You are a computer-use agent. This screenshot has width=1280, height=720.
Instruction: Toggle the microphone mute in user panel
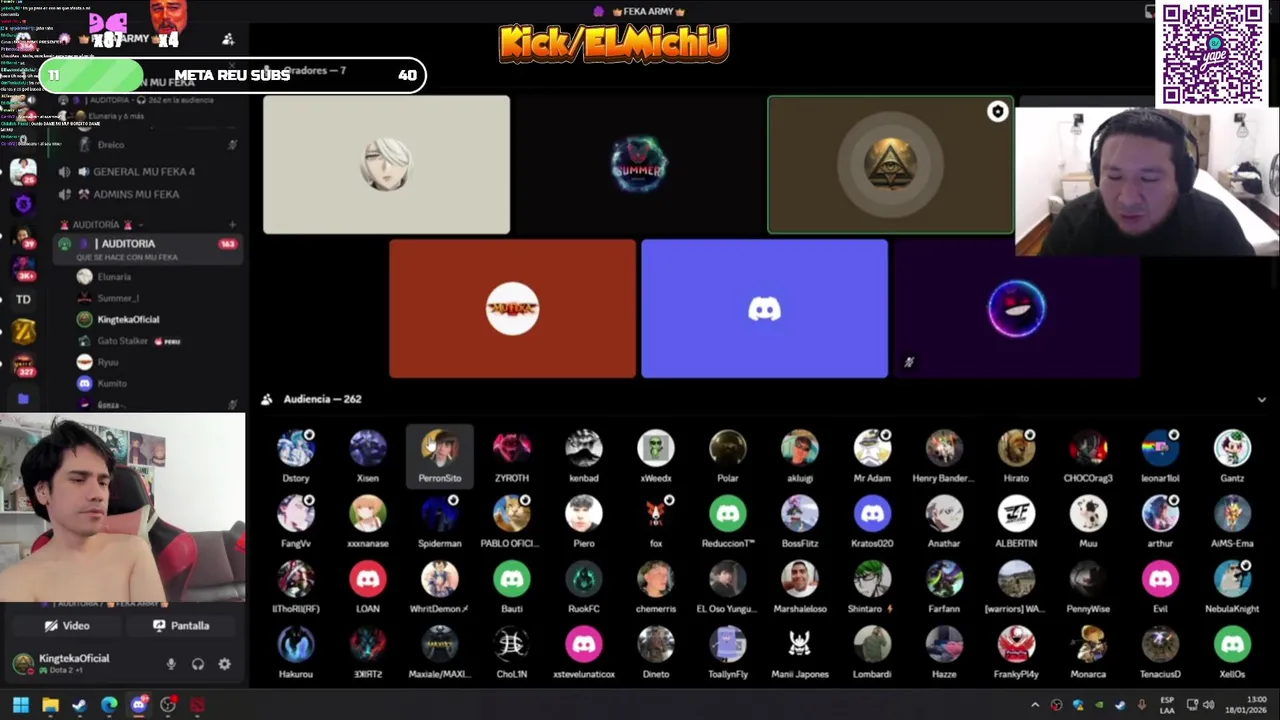171,664
